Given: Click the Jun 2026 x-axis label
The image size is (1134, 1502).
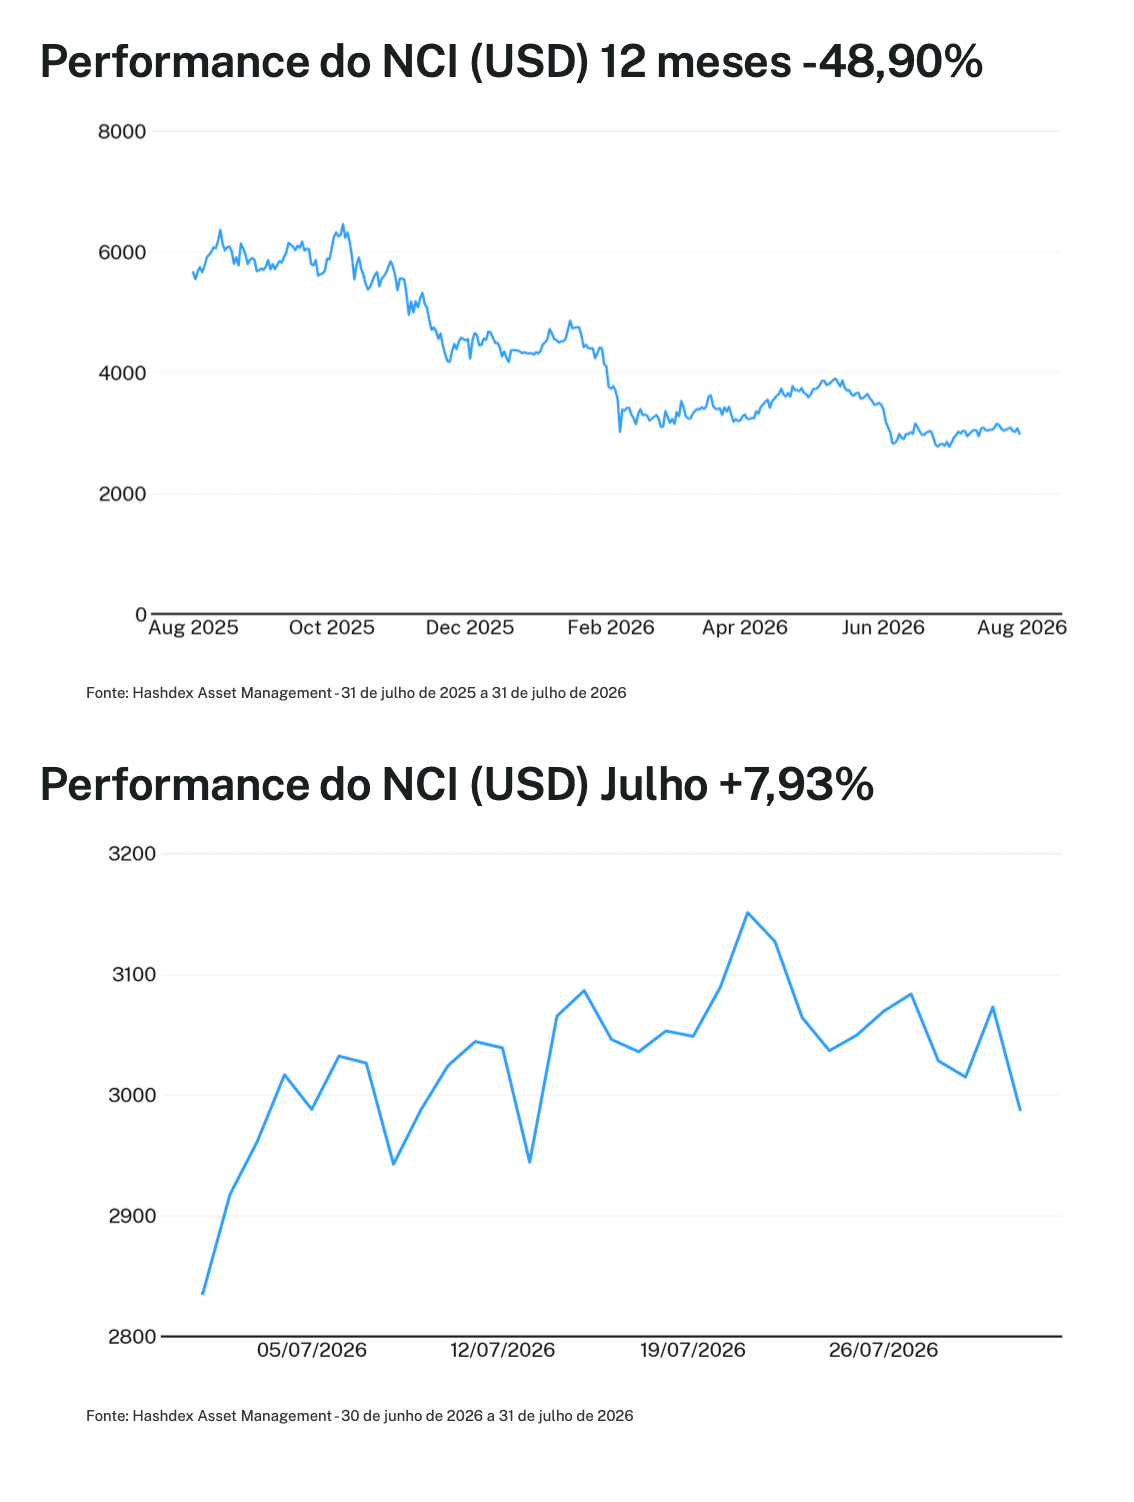Looking at the screenshot, I should [883, 628].
